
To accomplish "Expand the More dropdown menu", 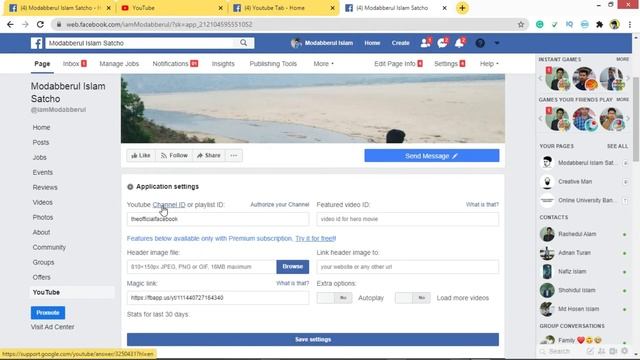I will point(323,64).
